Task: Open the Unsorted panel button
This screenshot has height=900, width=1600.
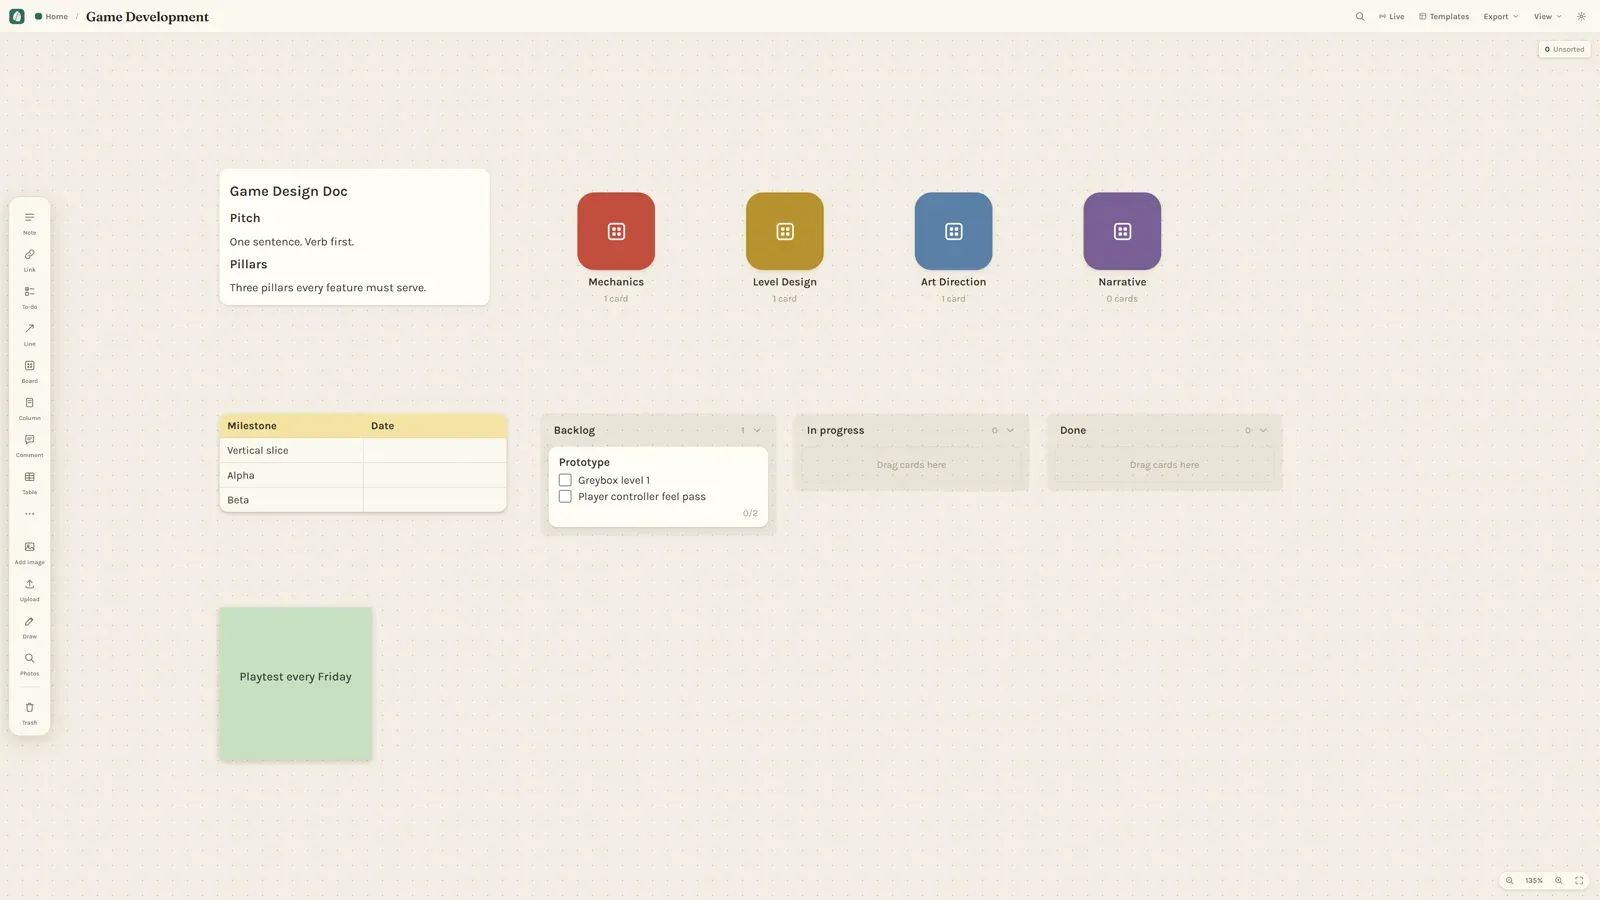Action: [1564, 49]
